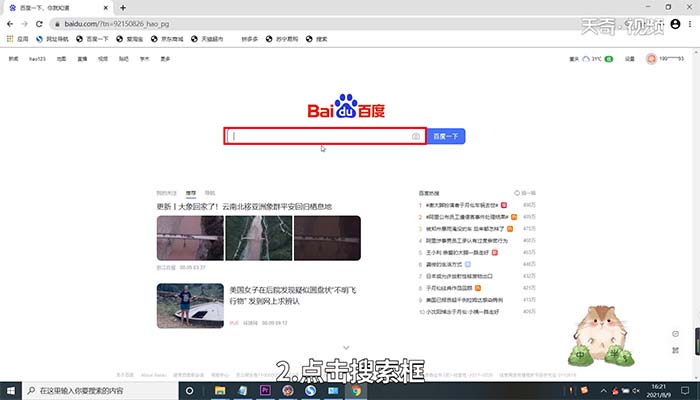Open the 网址导航 bookmark

53,39
